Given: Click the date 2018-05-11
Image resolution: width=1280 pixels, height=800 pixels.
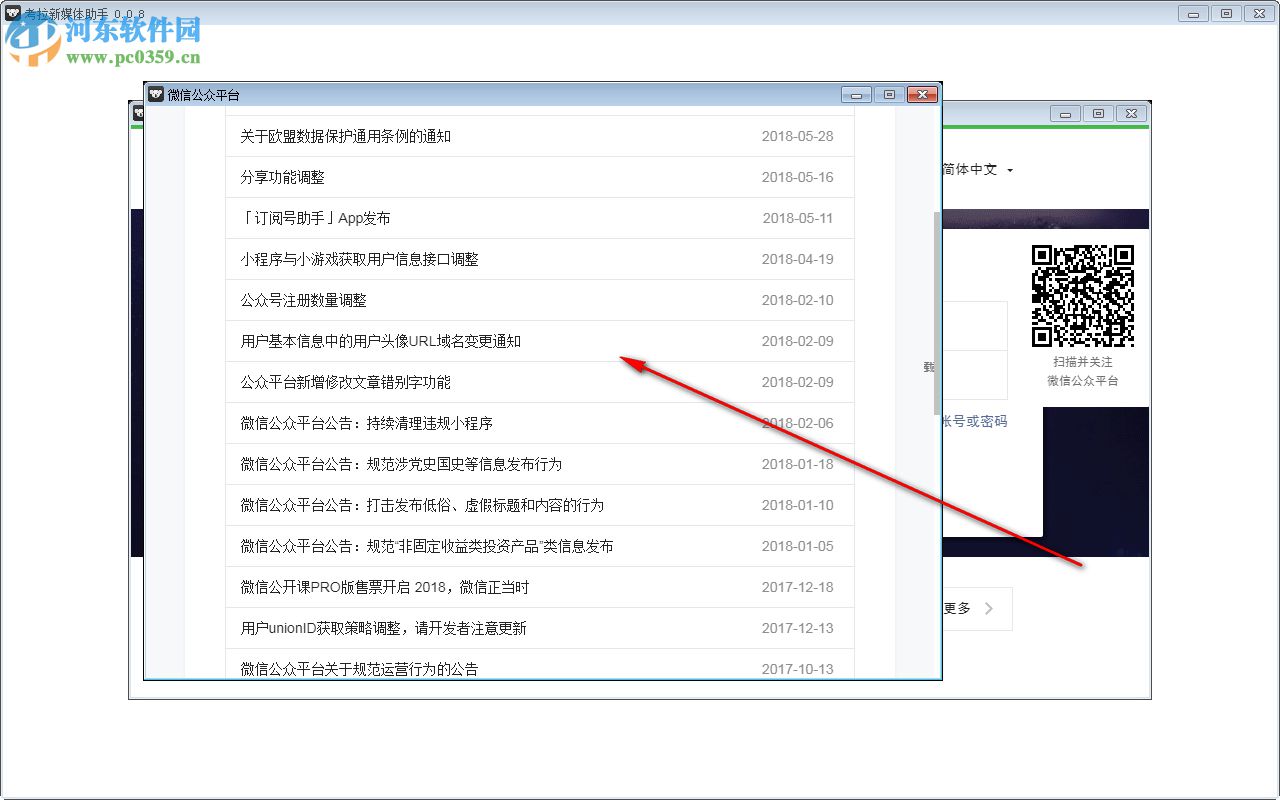Looking at the screenshot, I should click(797, 218).
